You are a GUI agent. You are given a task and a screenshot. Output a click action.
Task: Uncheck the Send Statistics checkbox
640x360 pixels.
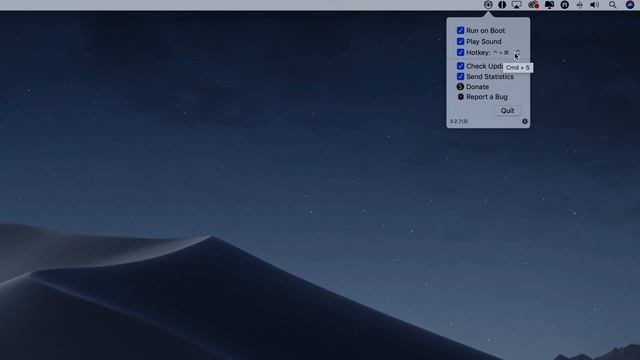(x=460, y=77)
